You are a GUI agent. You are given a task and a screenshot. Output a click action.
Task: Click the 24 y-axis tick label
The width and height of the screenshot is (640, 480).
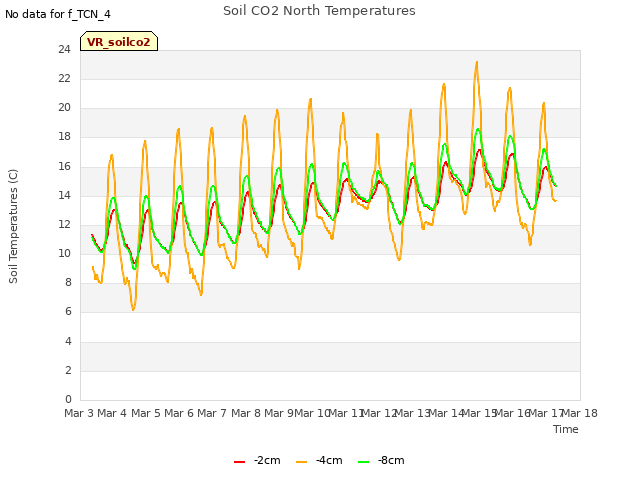coord(64,49)
